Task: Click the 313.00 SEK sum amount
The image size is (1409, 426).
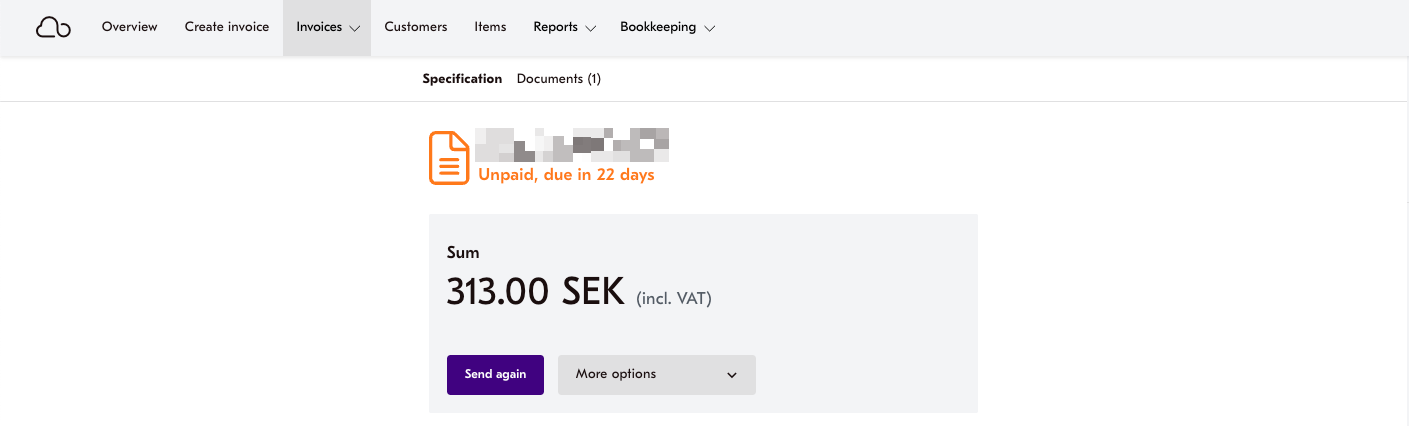Action: (x=535, y=292)
